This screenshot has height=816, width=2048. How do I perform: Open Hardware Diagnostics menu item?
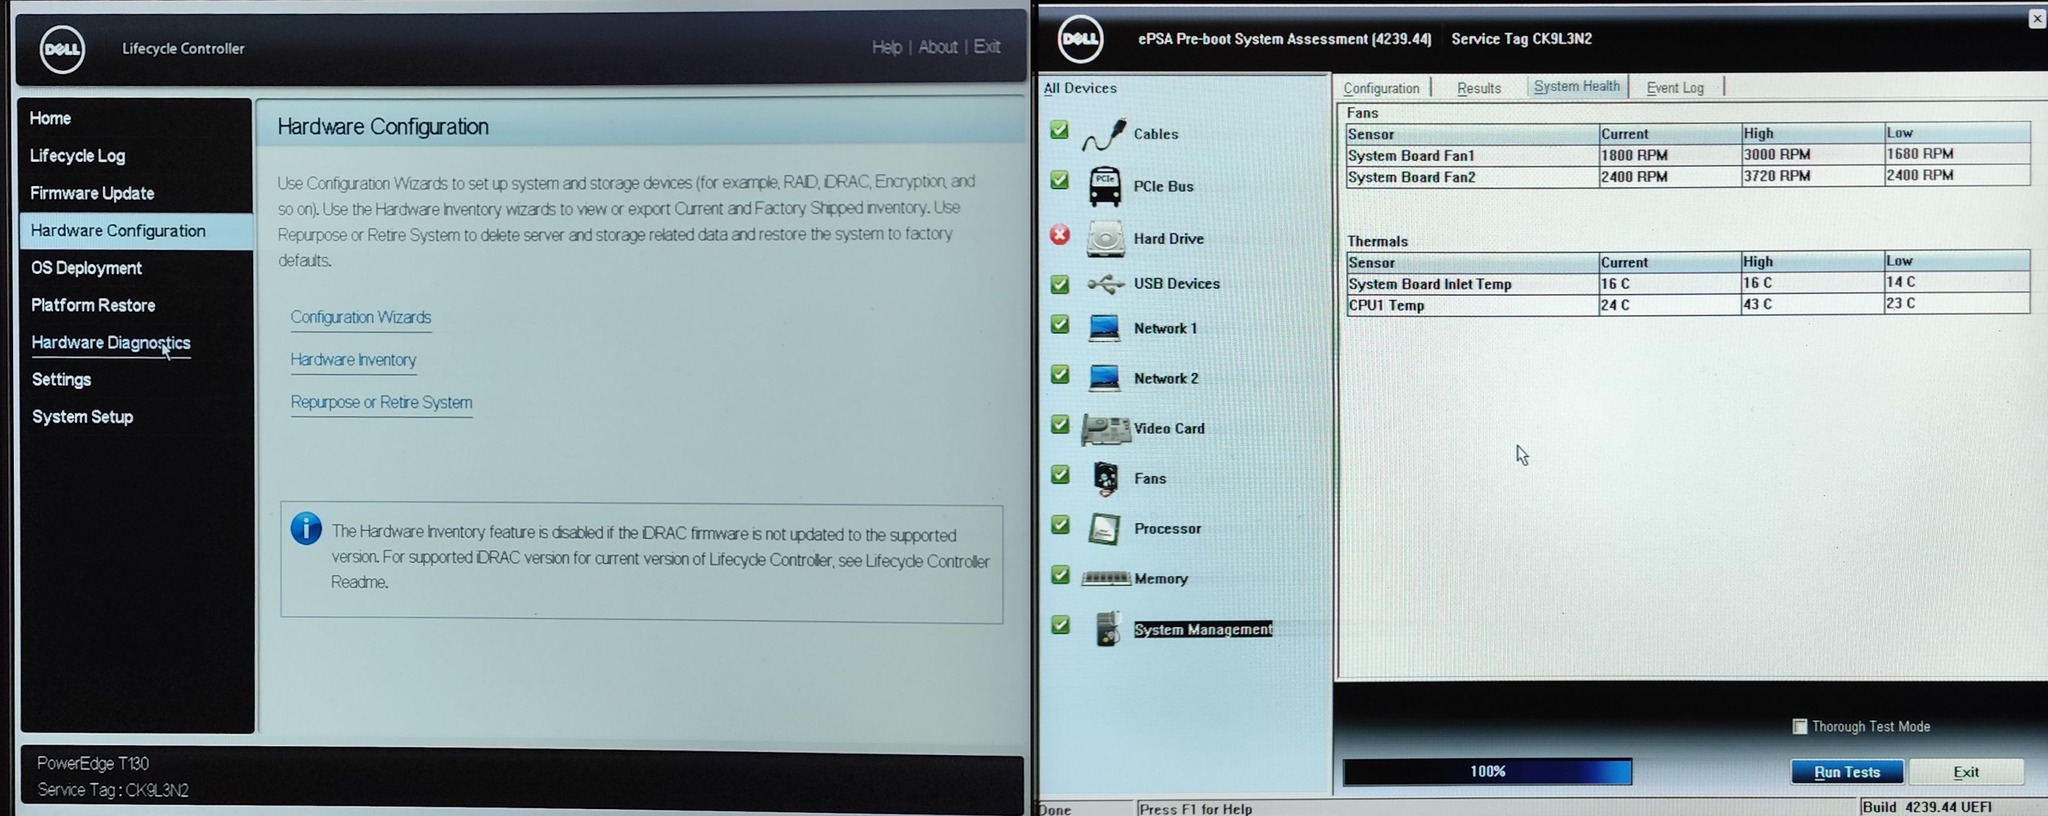(110, 343)
